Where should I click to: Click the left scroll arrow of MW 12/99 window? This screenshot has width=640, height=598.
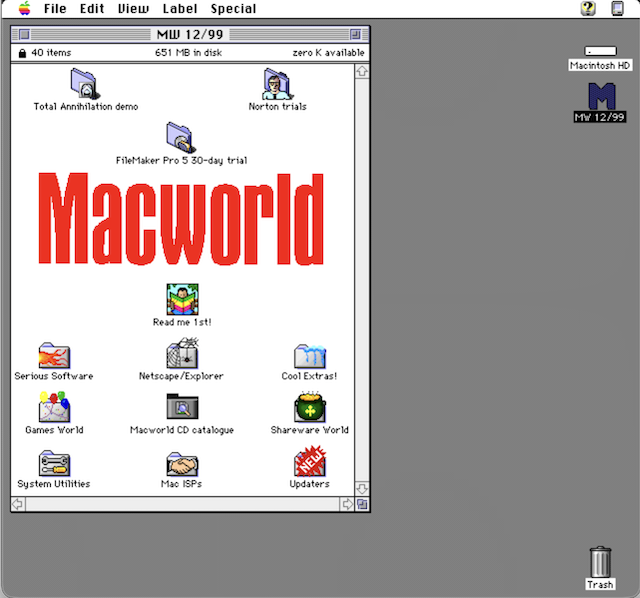coord(18,504)
